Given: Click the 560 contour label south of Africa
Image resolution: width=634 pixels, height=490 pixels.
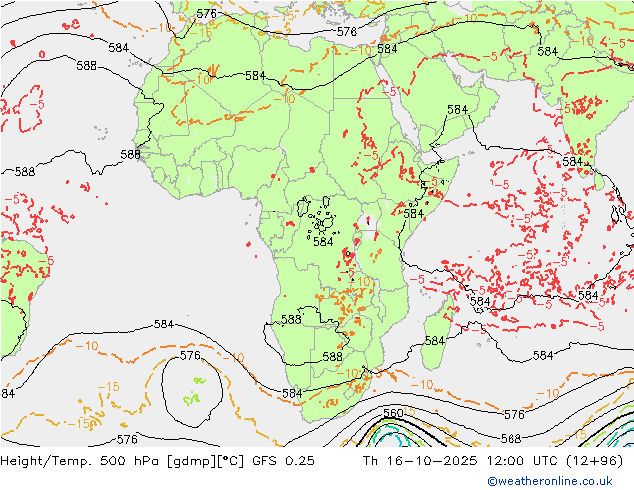Looking at the screenshot, I should 393,413.
